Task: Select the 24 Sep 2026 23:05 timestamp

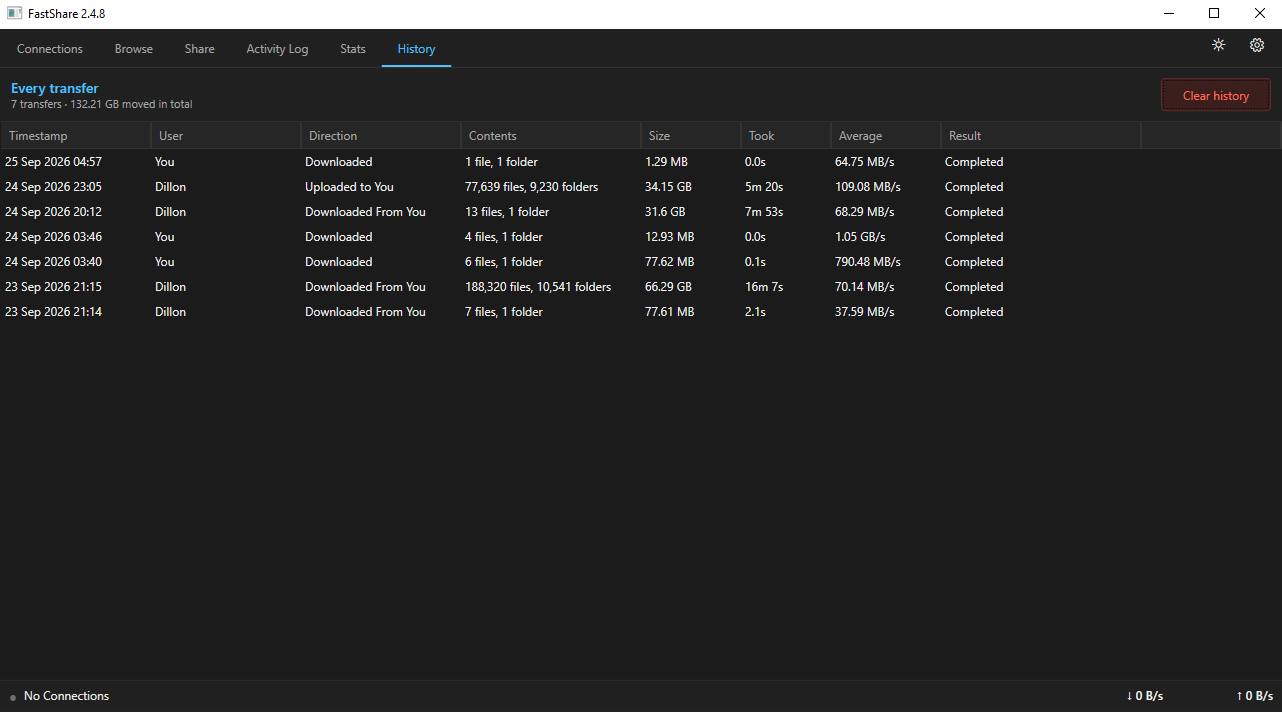Action: (53, 187)
